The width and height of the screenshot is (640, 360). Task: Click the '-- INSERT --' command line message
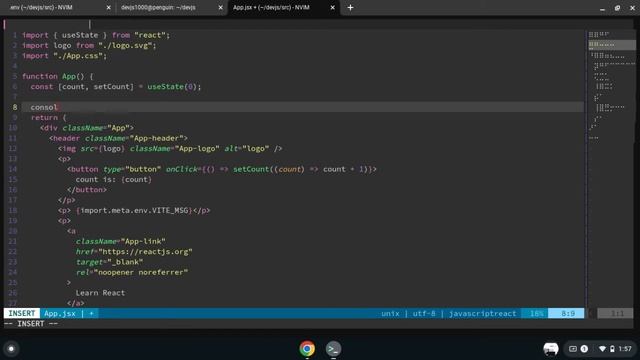(31, 324)
